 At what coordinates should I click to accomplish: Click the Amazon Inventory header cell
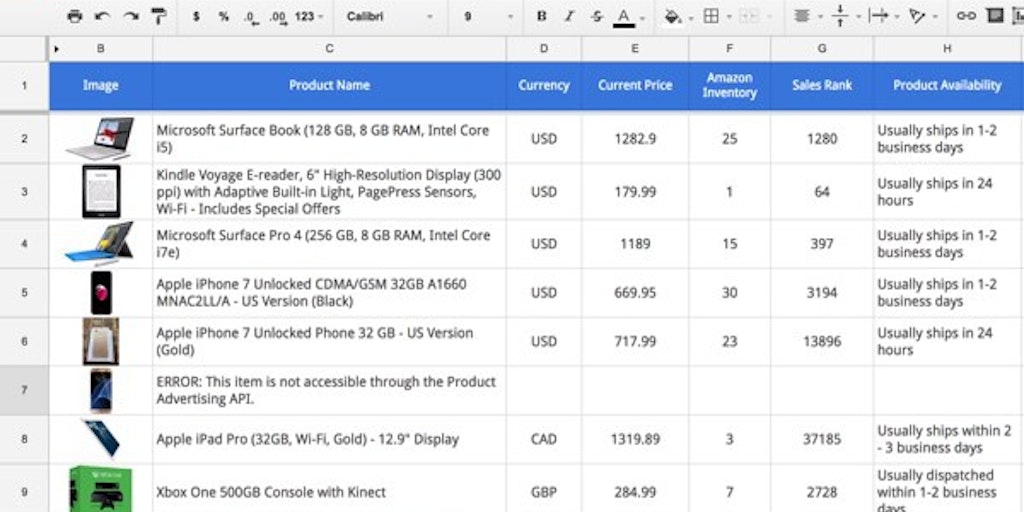click(729, 86)
